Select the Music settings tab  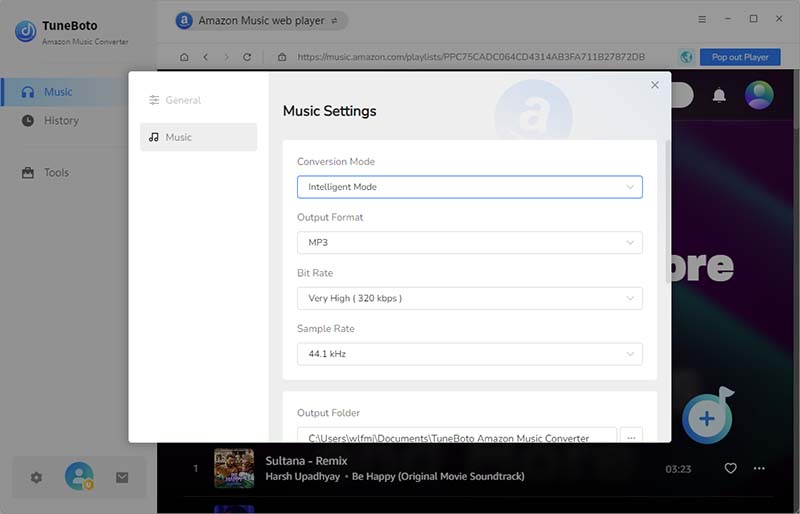pyautogui.click(x=198, y=137)
